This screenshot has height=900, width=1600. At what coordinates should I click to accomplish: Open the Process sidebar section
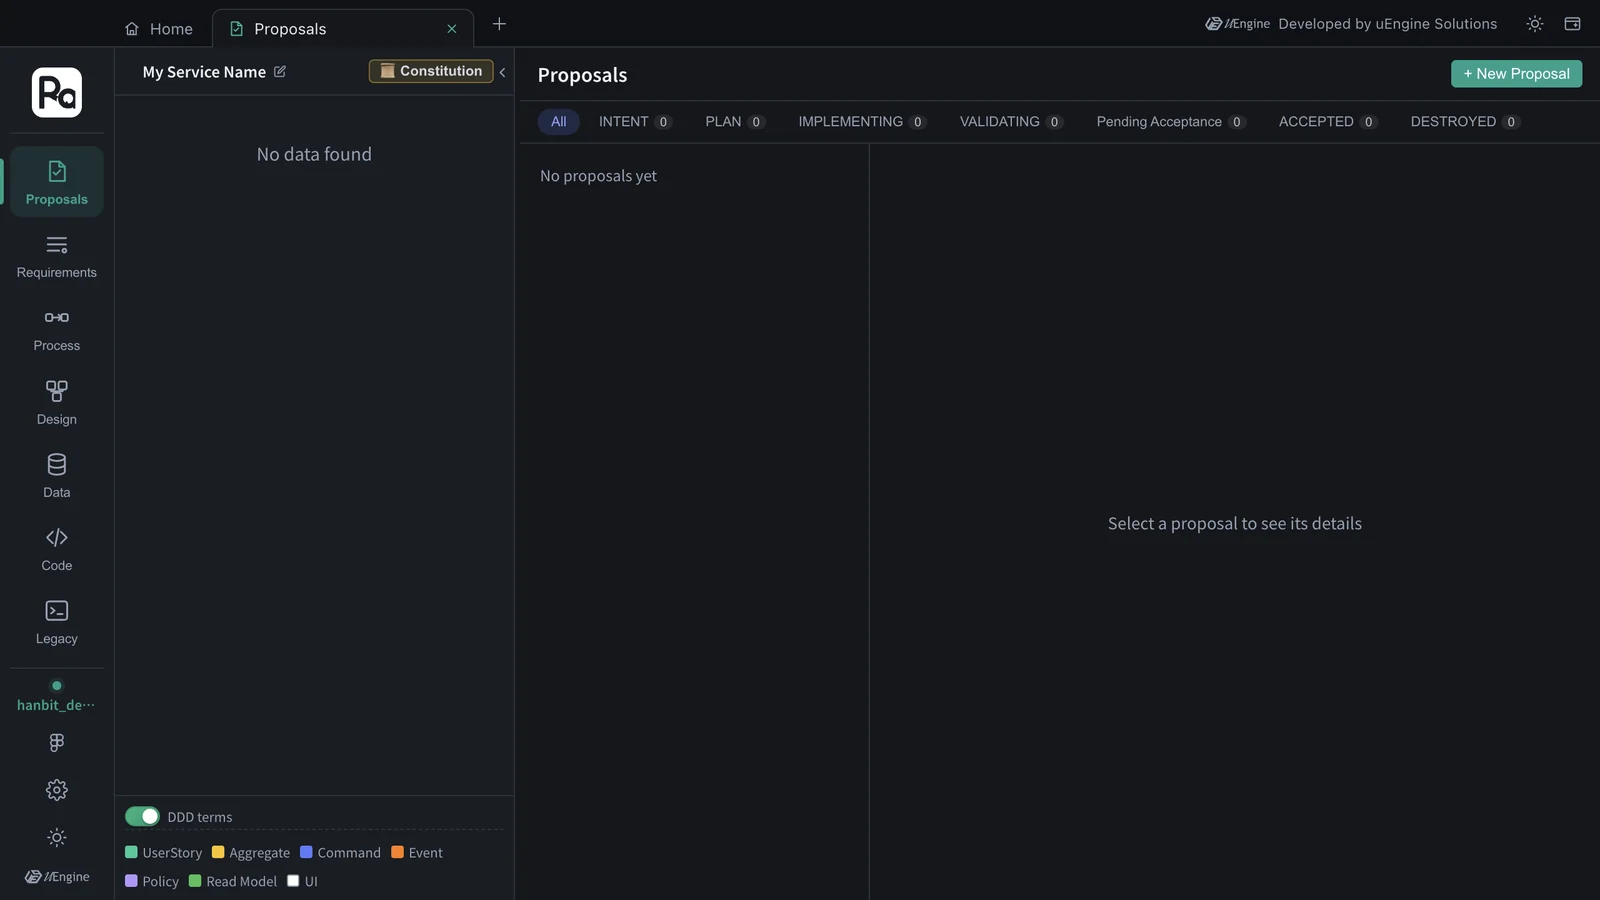(x=57, y=330)
